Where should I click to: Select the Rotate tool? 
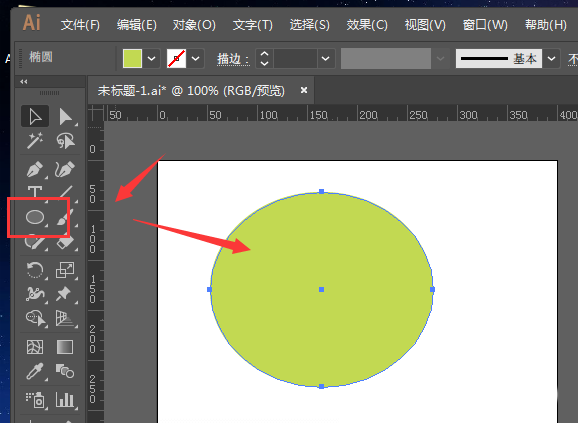[35, 270]
